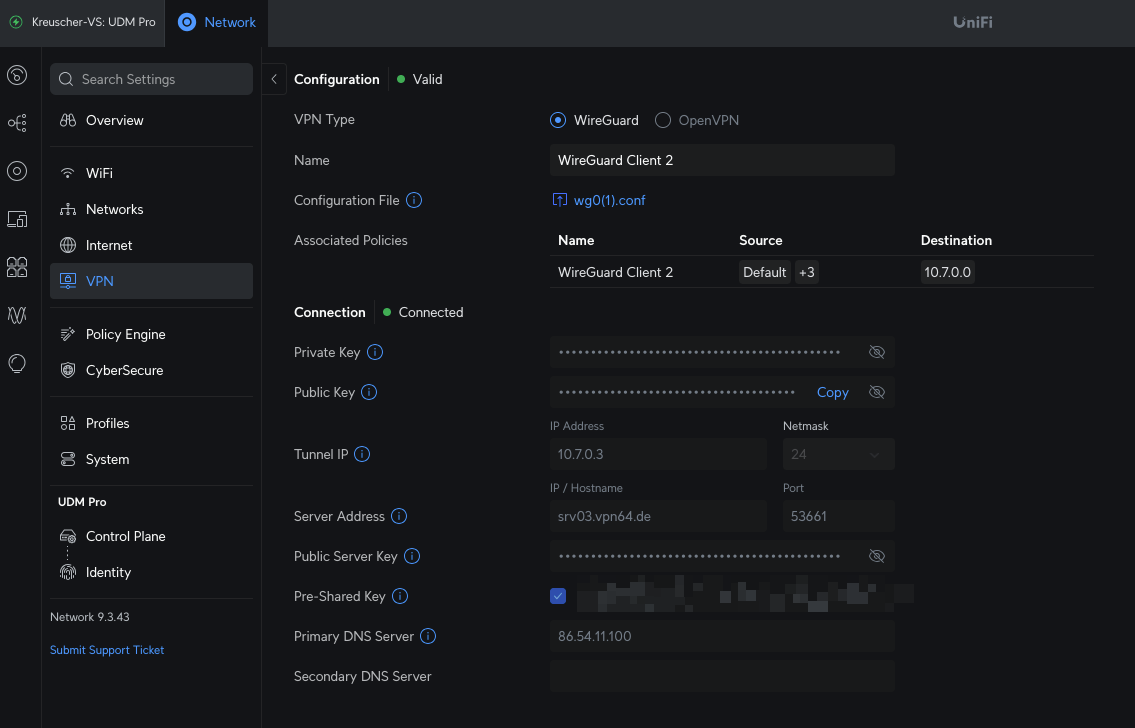
Task: Open Control Plane settings
Action: point(151,536)
